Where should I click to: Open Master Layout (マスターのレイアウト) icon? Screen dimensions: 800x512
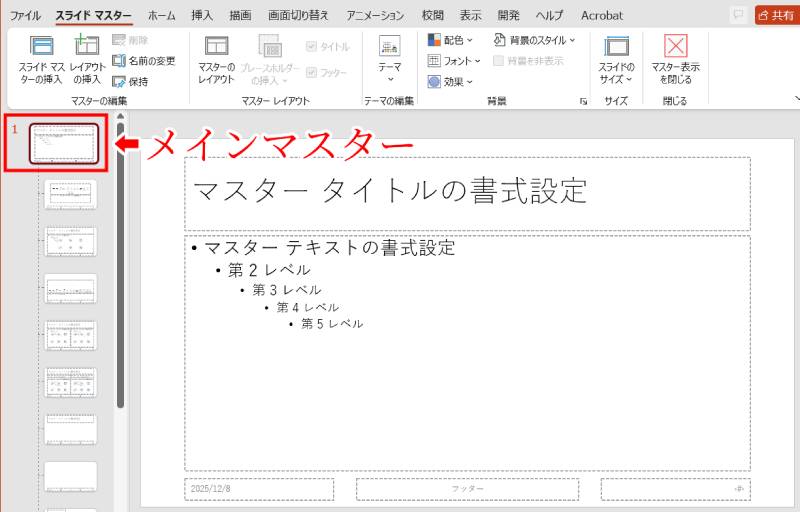point(216,45)
